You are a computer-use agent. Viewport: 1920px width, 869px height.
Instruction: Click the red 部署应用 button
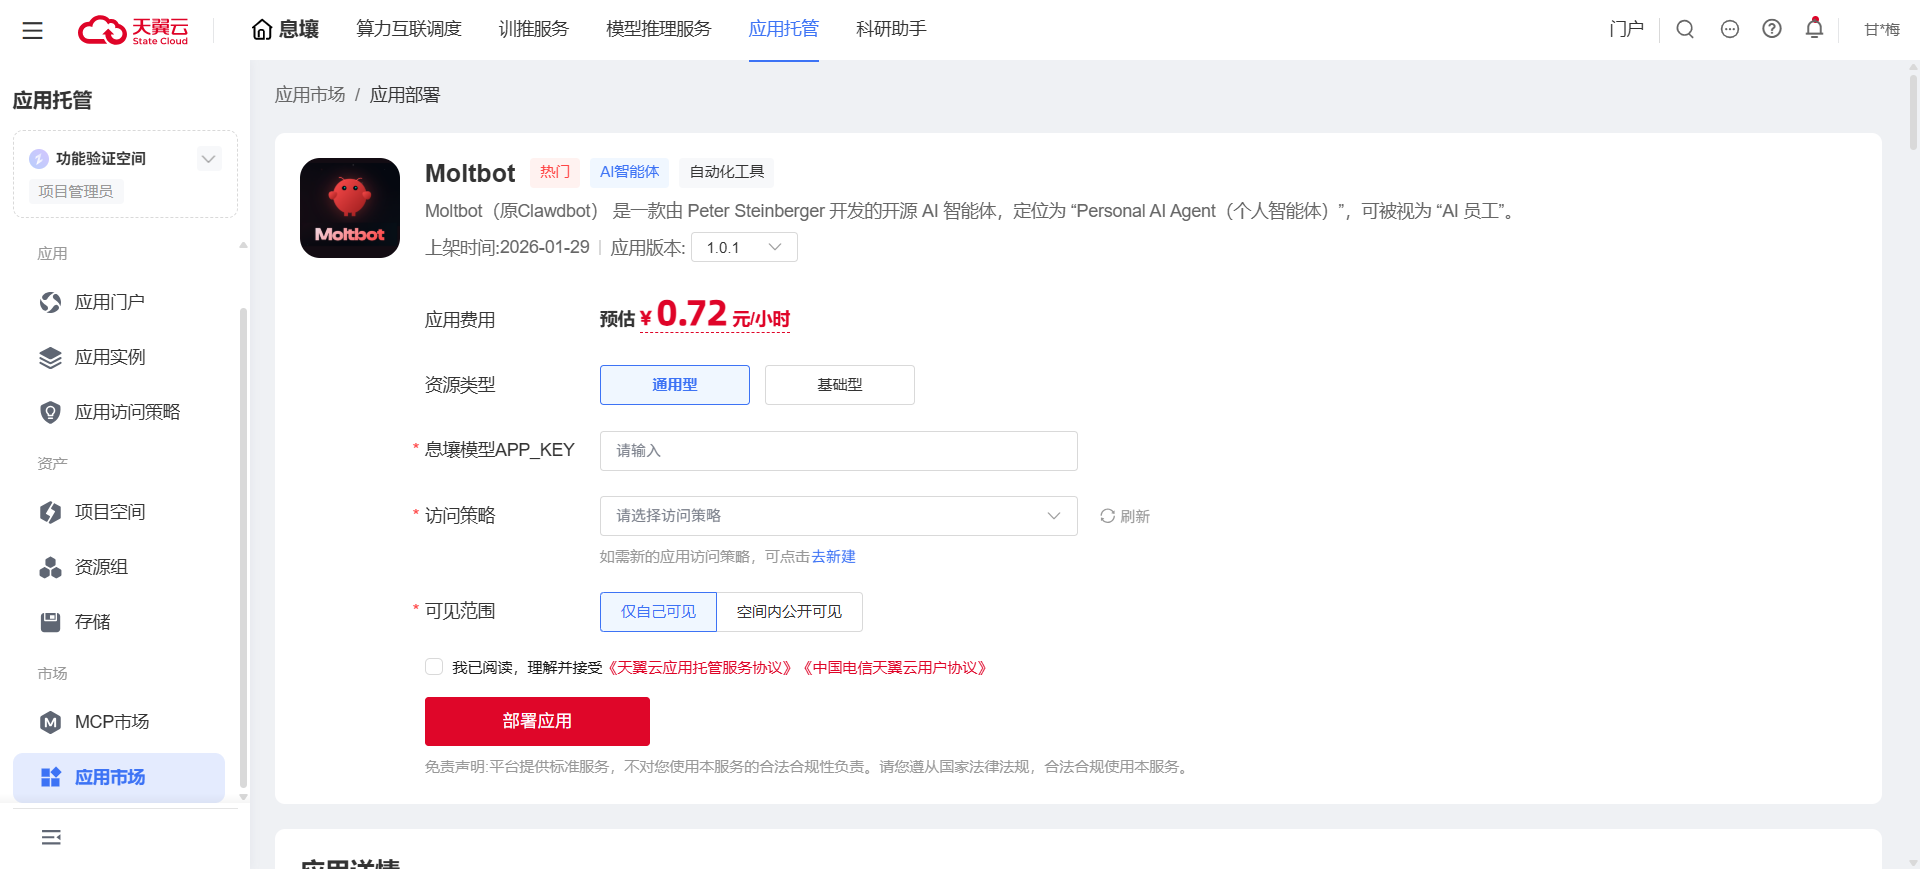(537, 721)
